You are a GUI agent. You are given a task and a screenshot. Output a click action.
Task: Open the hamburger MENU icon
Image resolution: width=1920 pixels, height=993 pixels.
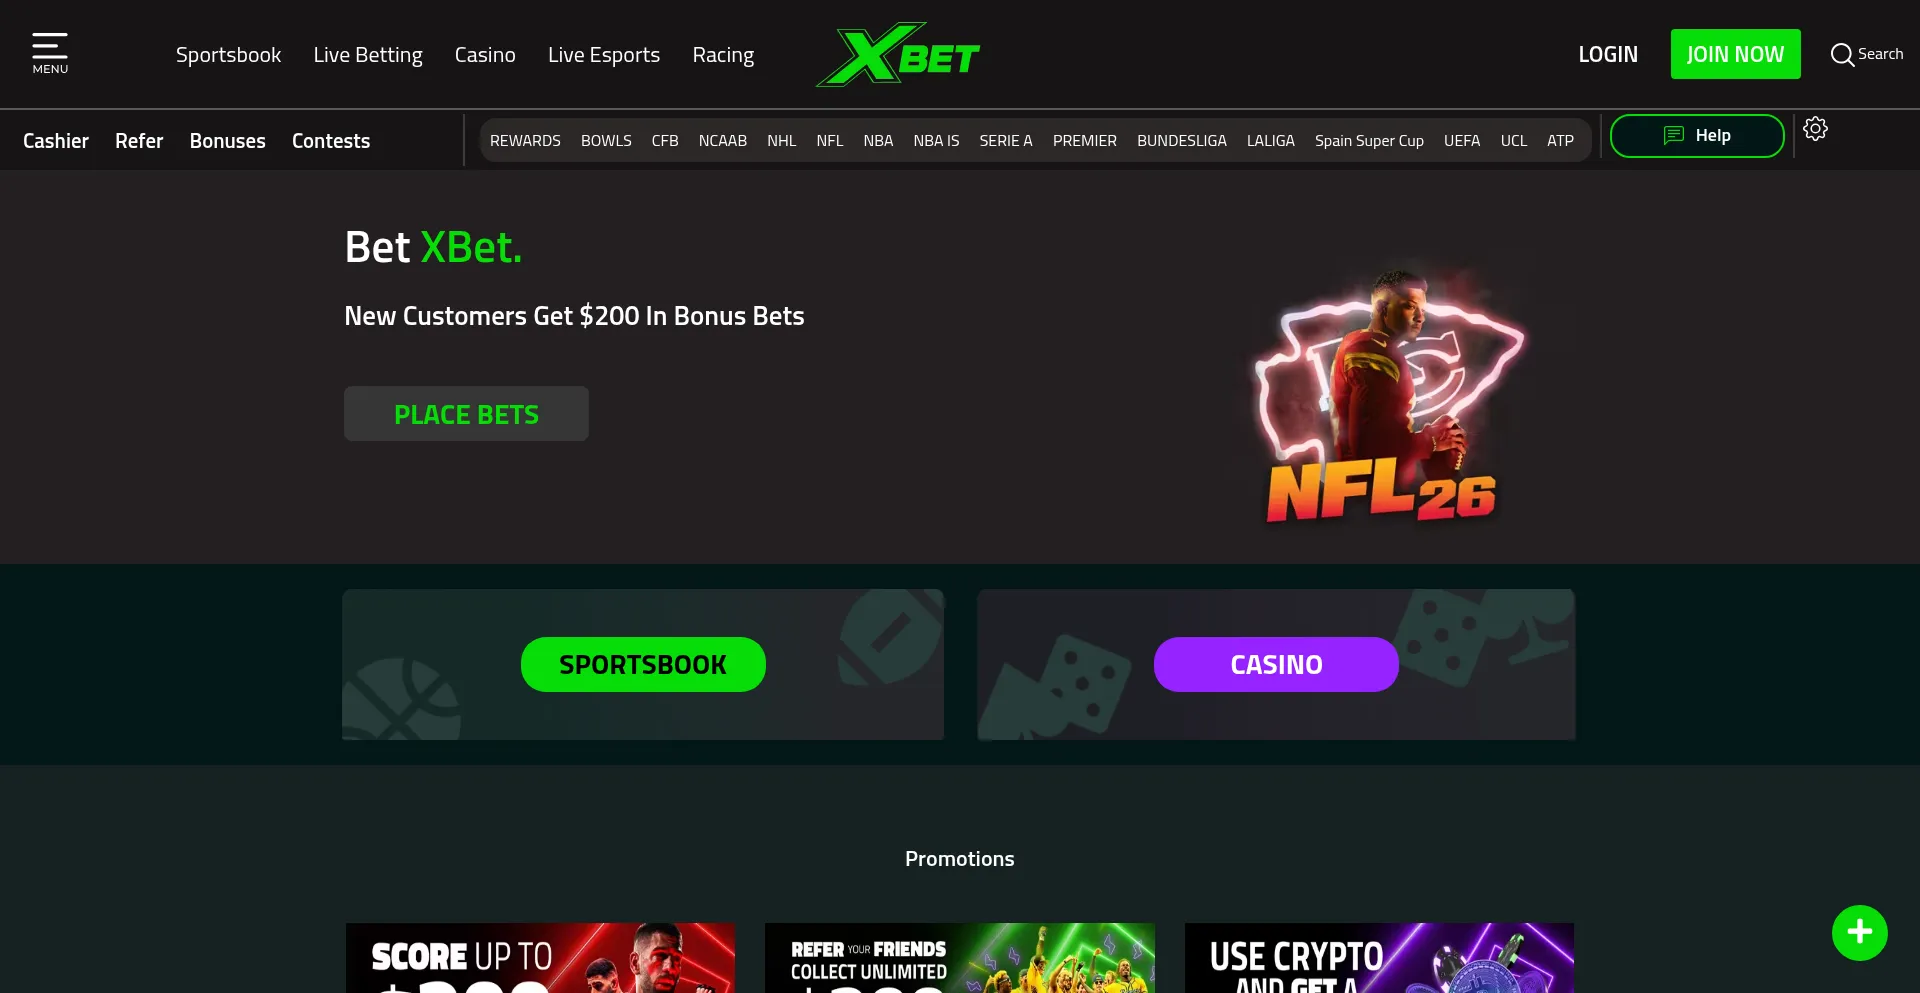[x=50, y=53]
